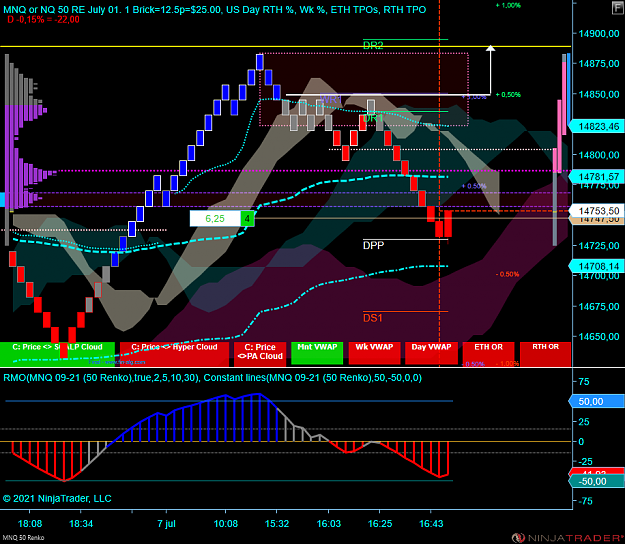Screen dimensions: 625x544
Task: Click the chart title indicator label text
Action: 215,9
